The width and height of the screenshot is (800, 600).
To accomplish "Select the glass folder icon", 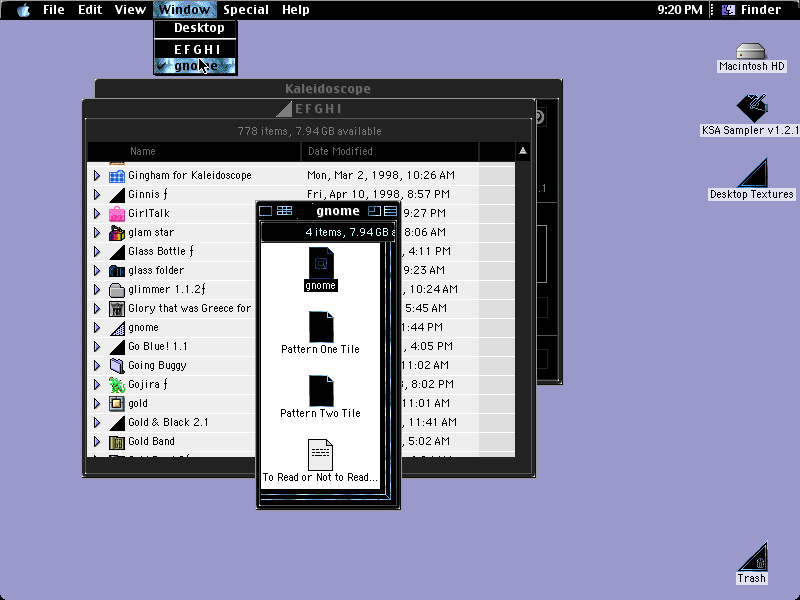I will tap(117, 270).
